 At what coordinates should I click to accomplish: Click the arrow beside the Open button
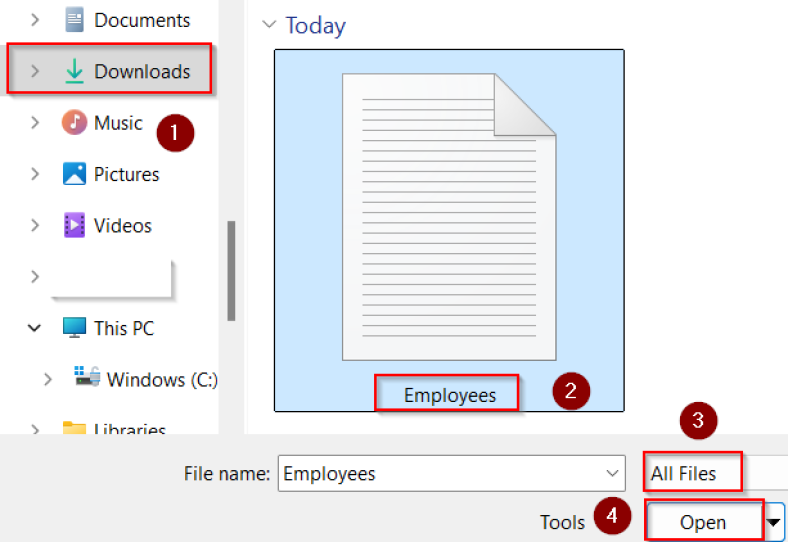point(775,522)
